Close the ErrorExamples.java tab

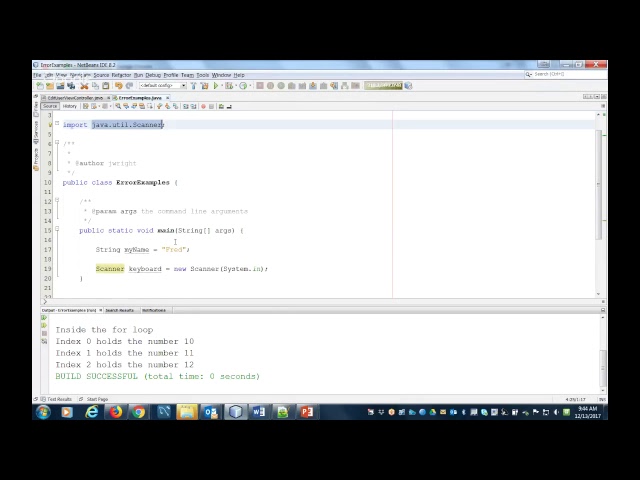point(167,98)
